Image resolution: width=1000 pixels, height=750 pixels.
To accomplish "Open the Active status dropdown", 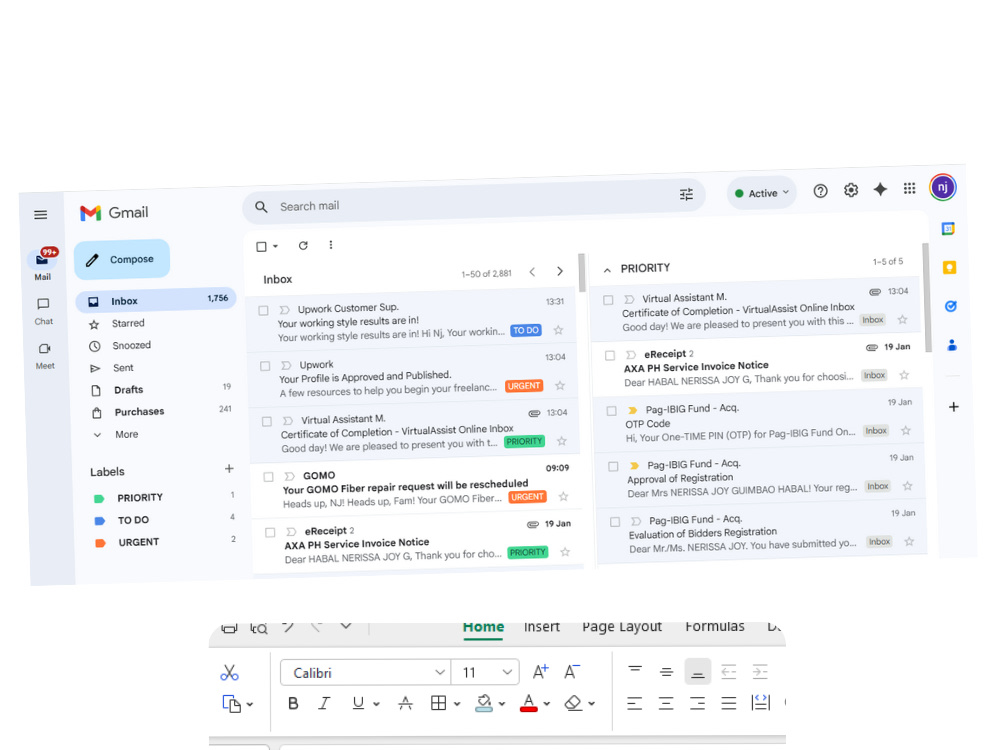I will [762, 193].
